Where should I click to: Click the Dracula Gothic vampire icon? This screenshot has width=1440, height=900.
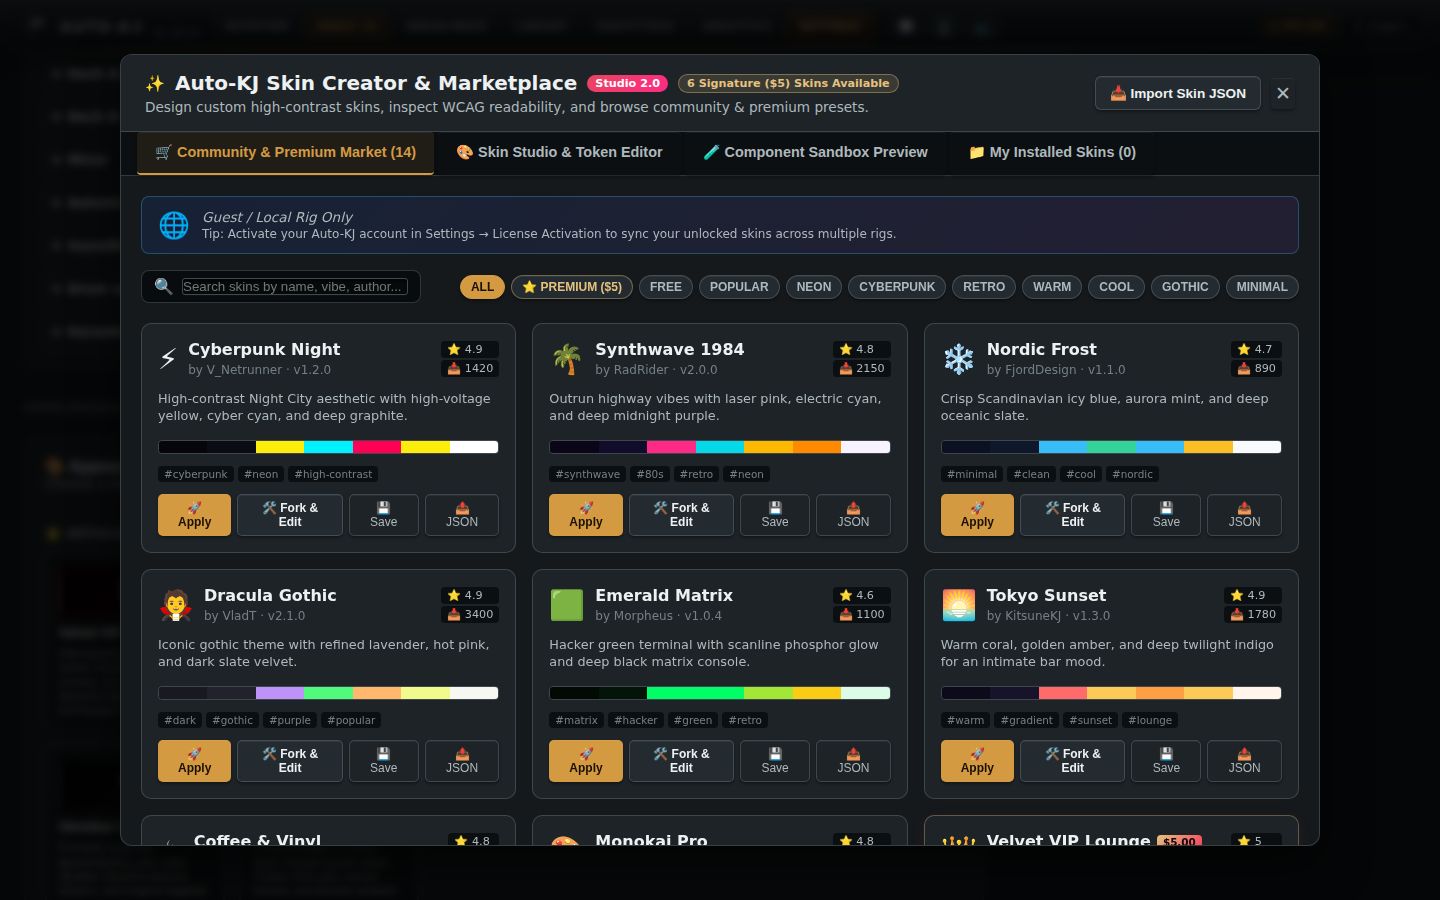(176, 604)
